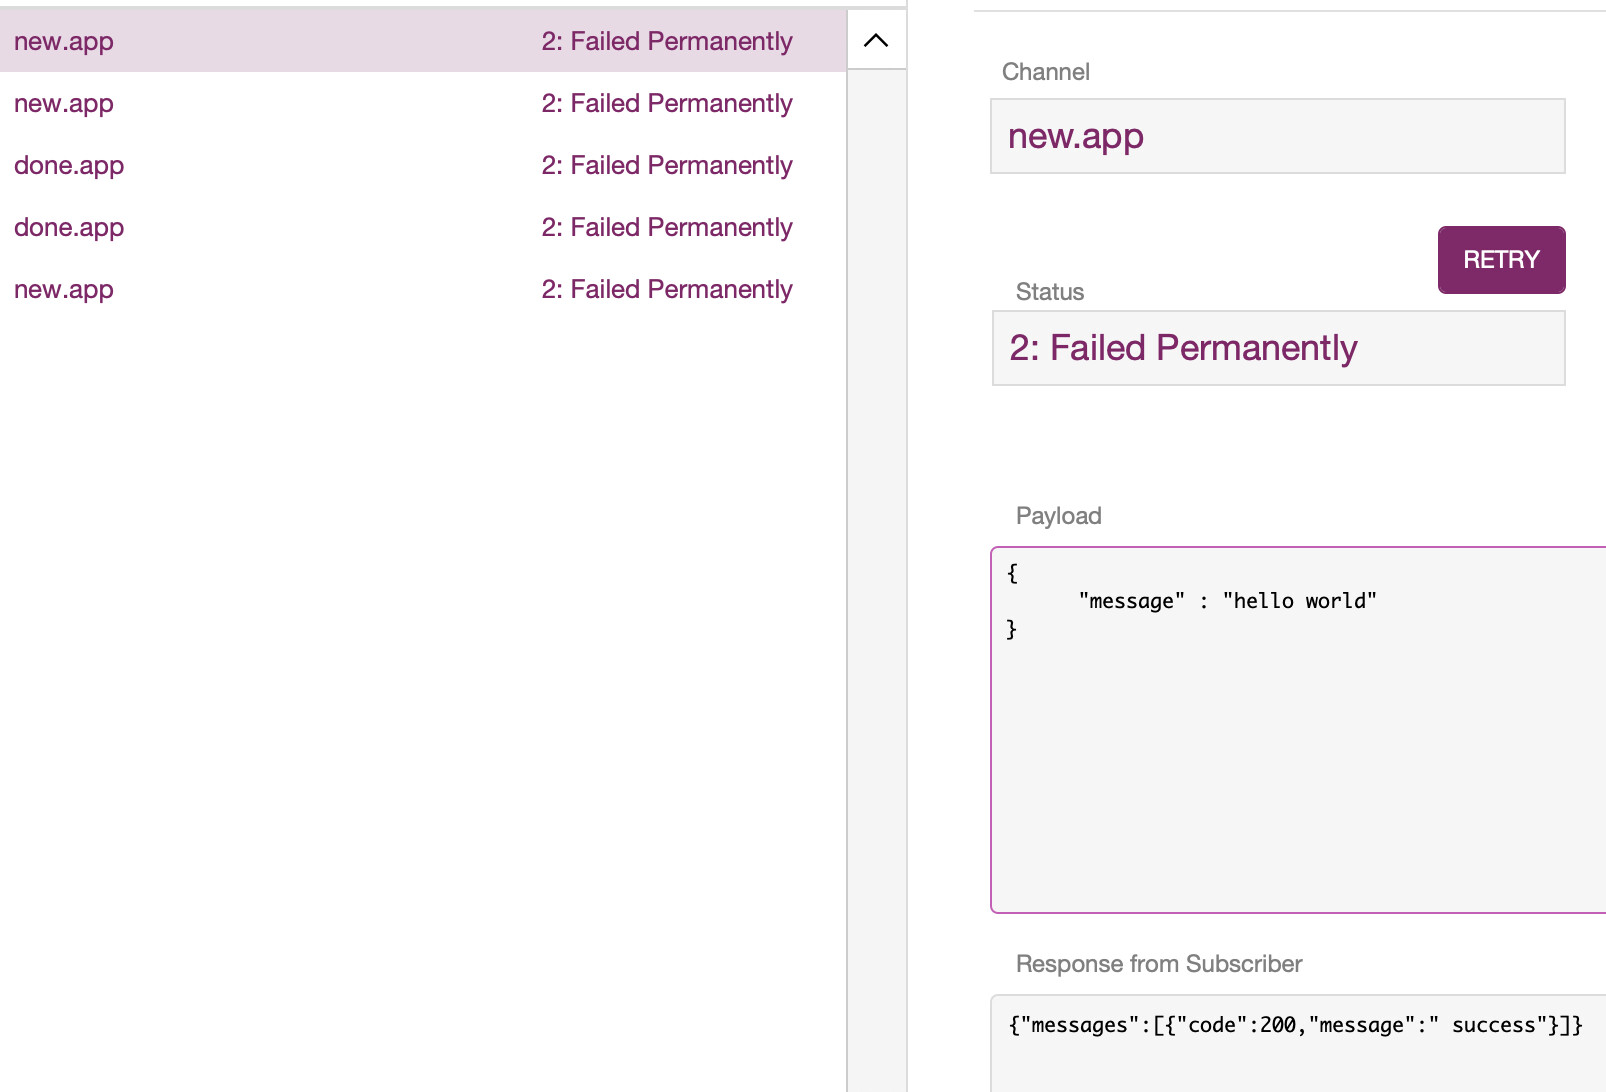Choose the last new.app entry in list
1606x1092 pixels.
(64, 289)
